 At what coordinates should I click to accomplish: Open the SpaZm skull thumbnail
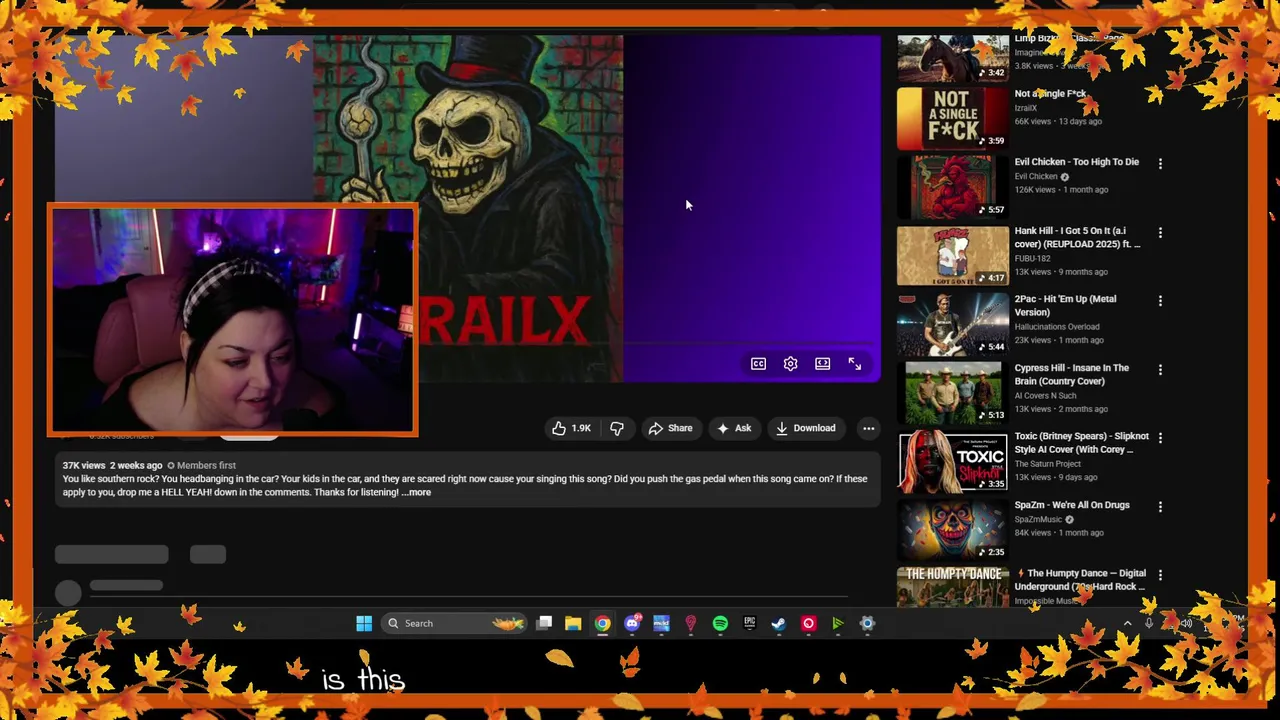pos(953,529)
